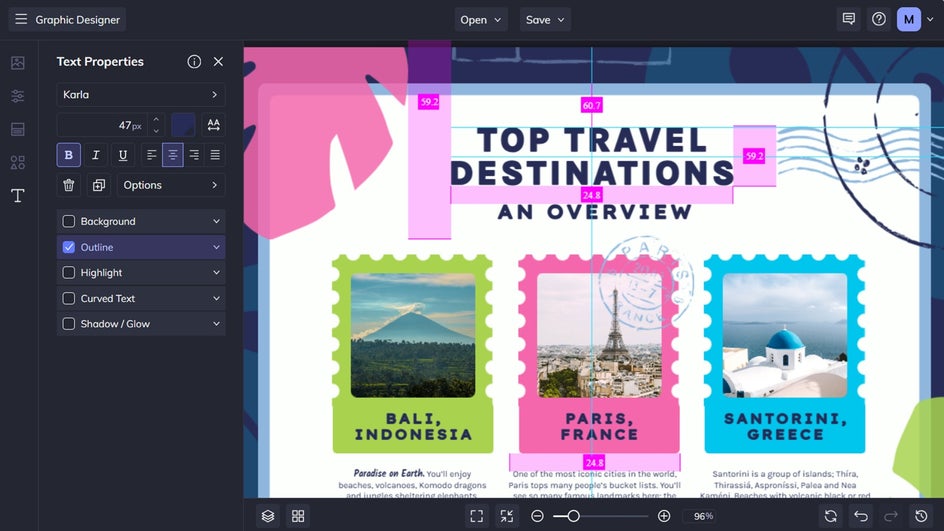The width and height of the screenshot is (944, 531).
Task: Enable the Shadow / Glow checkbox
Action: click(69, 324)
